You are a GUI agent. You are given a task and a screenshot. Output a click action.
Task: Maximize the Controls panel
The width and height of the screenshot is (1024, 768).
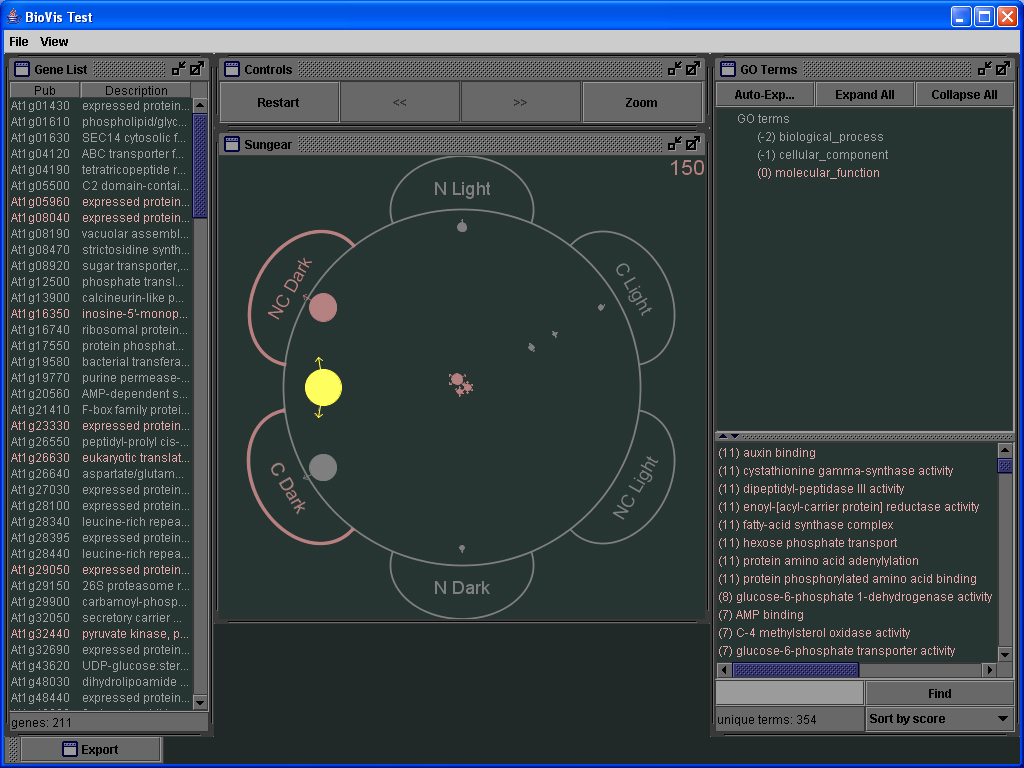(x=693, y=69)
